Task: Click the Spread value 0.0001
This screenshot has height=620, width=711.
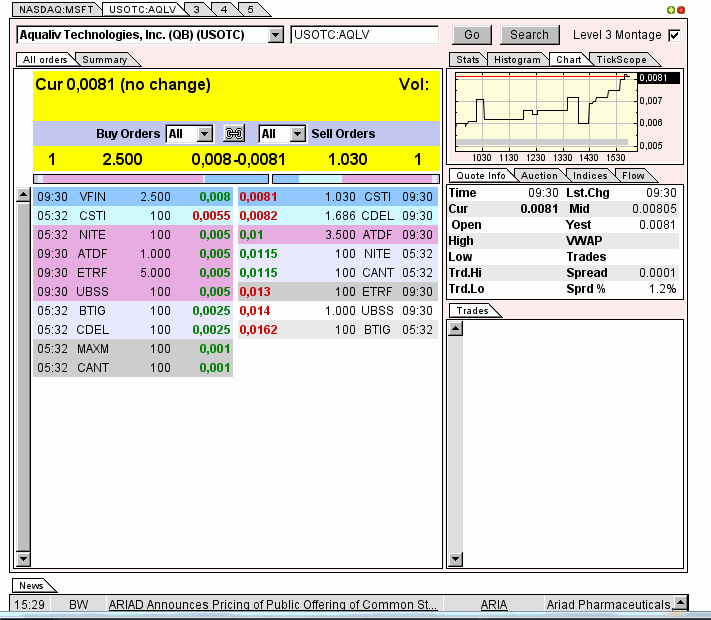Action: tap(657, 273)
